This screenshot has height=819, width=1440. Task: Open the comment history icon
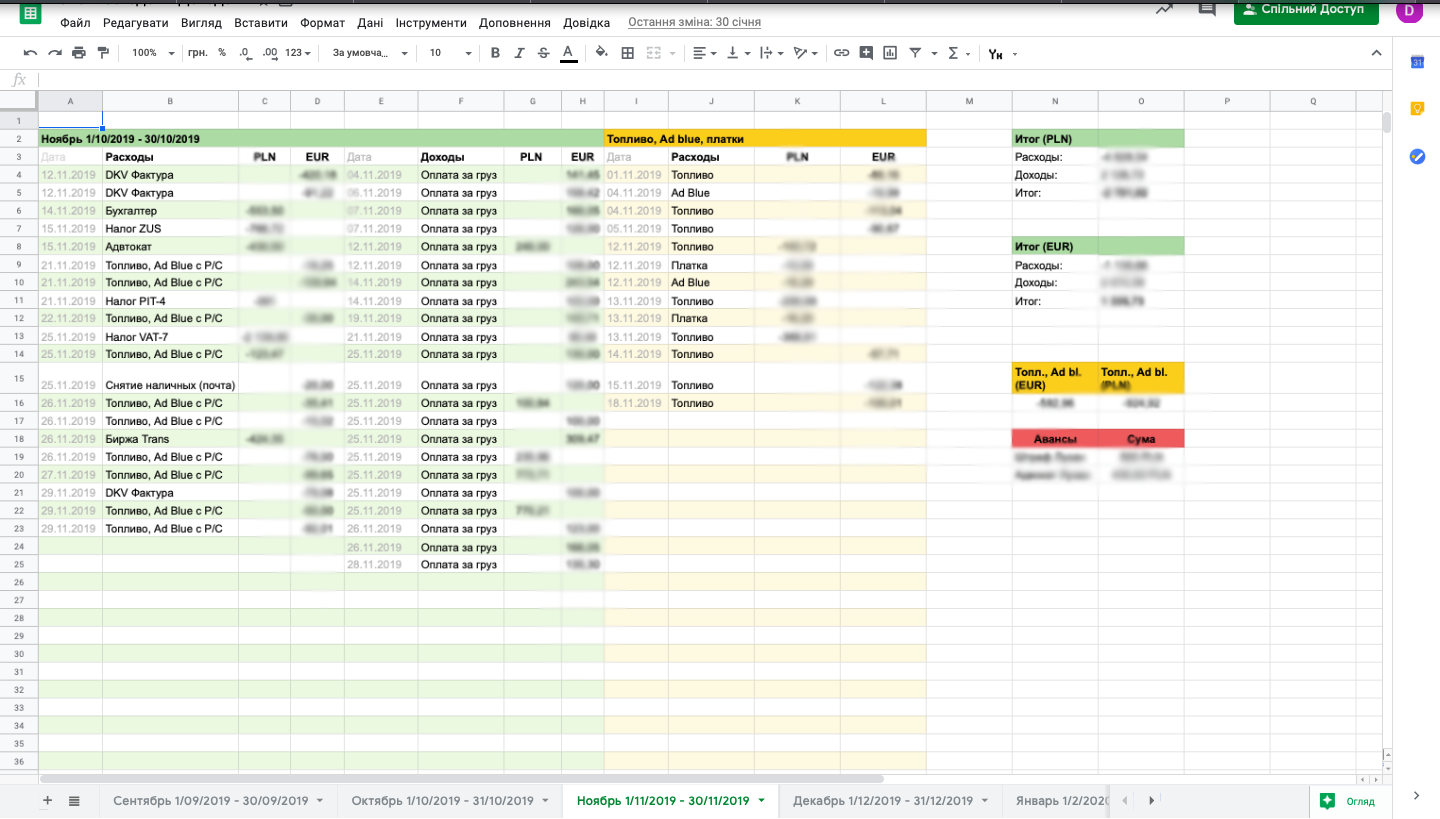pyautogui.click(x=1208, y=9)
